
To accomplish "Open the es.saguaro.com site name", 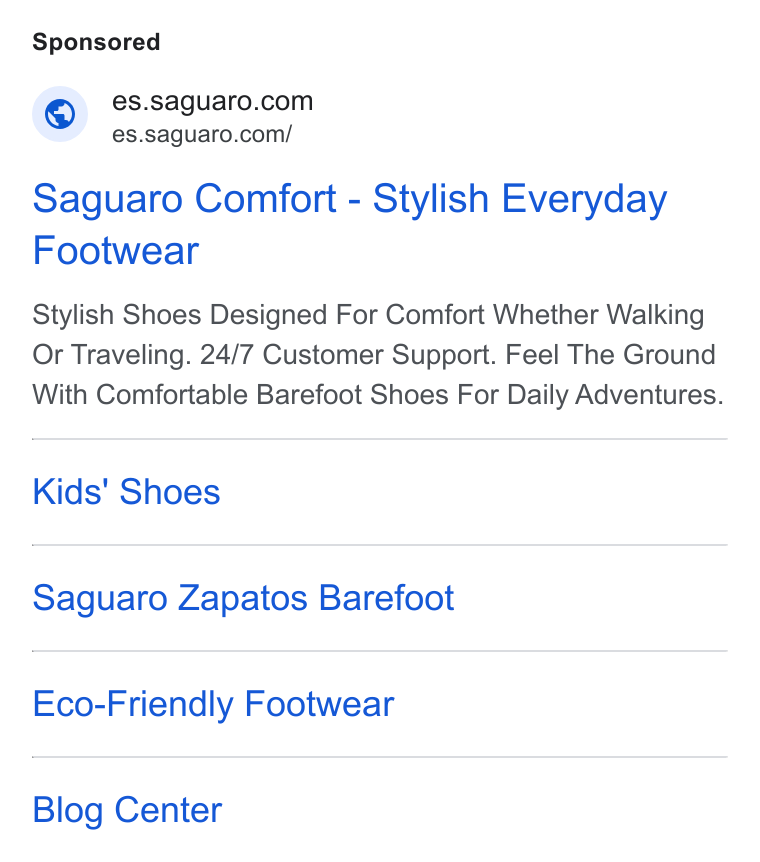I will click(x=212, y=101).
